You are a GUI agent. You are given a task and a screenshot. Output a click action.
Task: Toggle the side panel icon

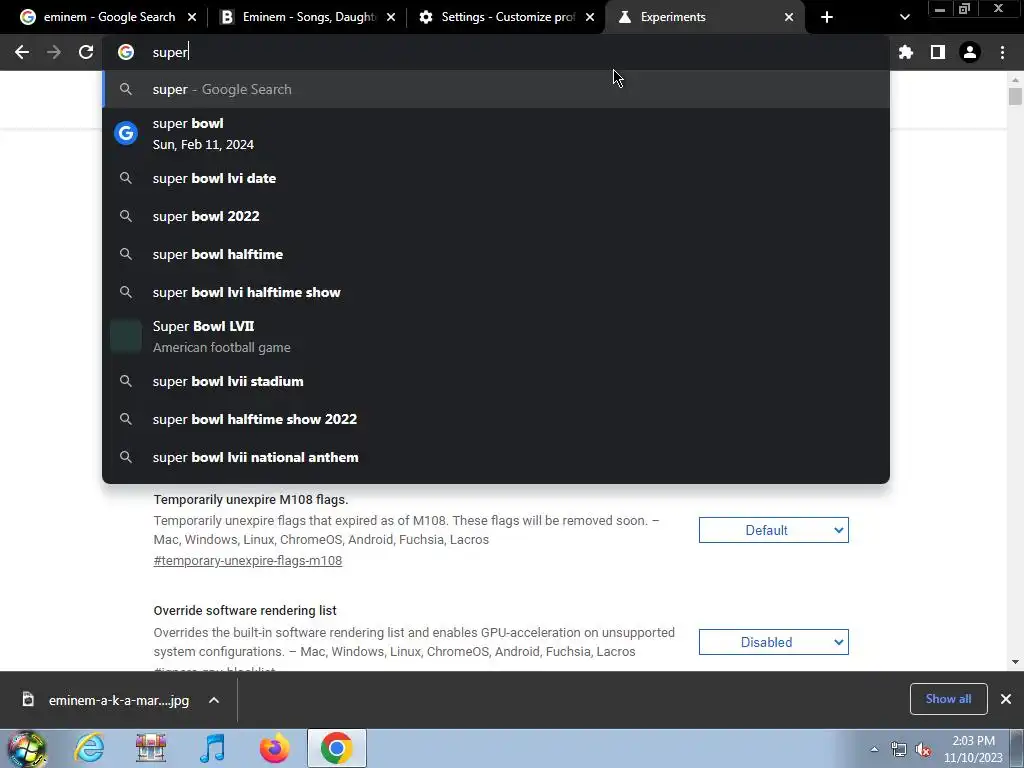point(938,52)
